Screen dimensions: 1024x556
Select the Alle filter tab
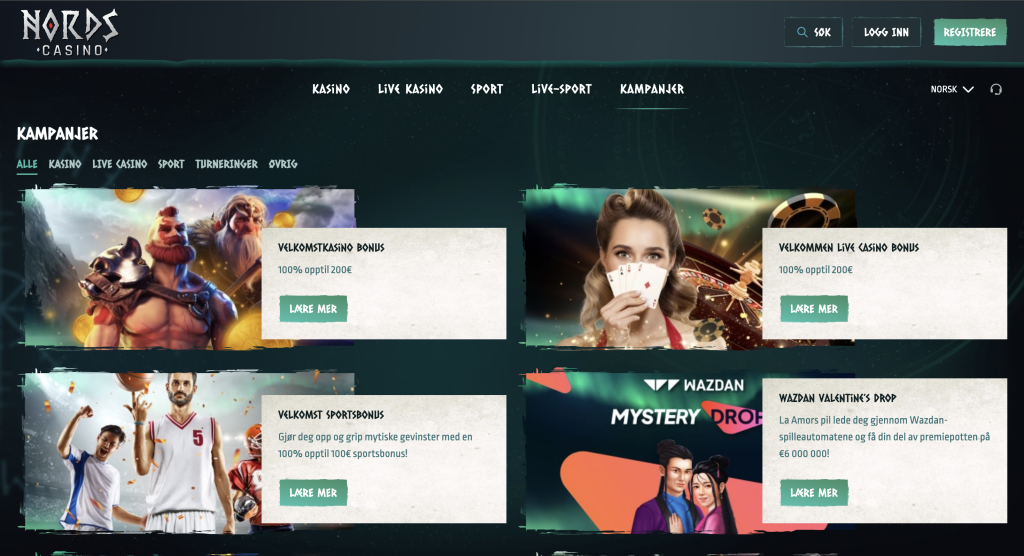tap(27, 164)
